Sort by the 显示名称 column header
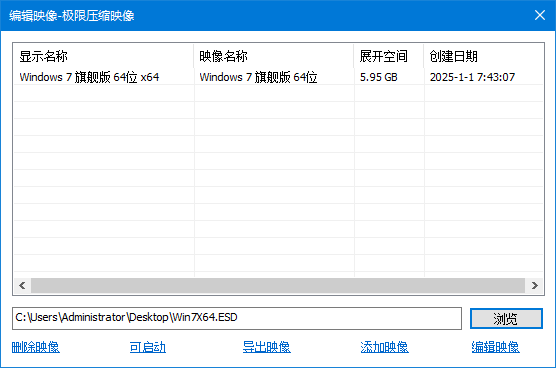 (104, 56)
